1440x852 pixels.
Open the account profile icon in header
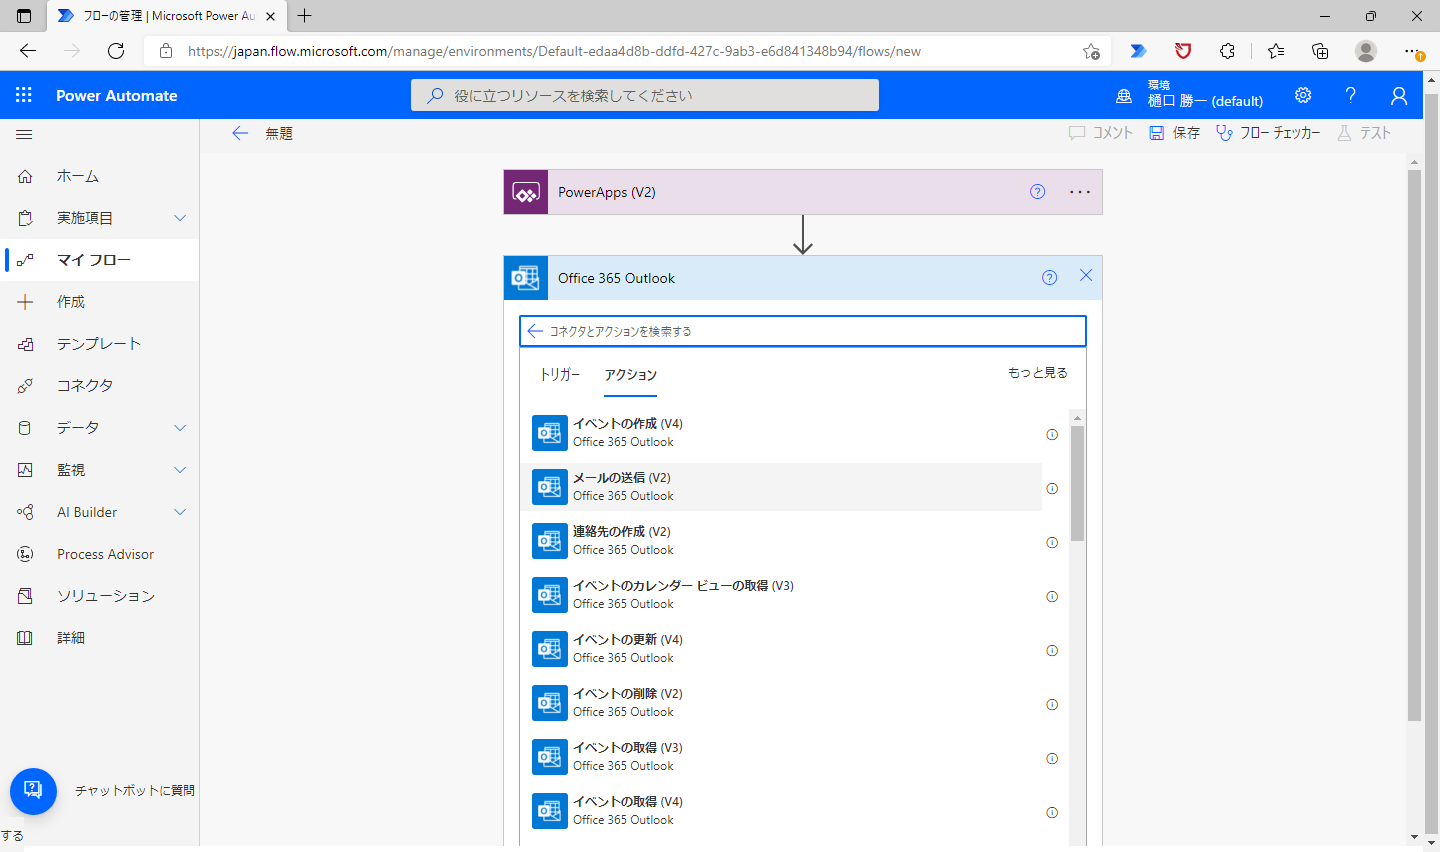[x=1399, y=95]
